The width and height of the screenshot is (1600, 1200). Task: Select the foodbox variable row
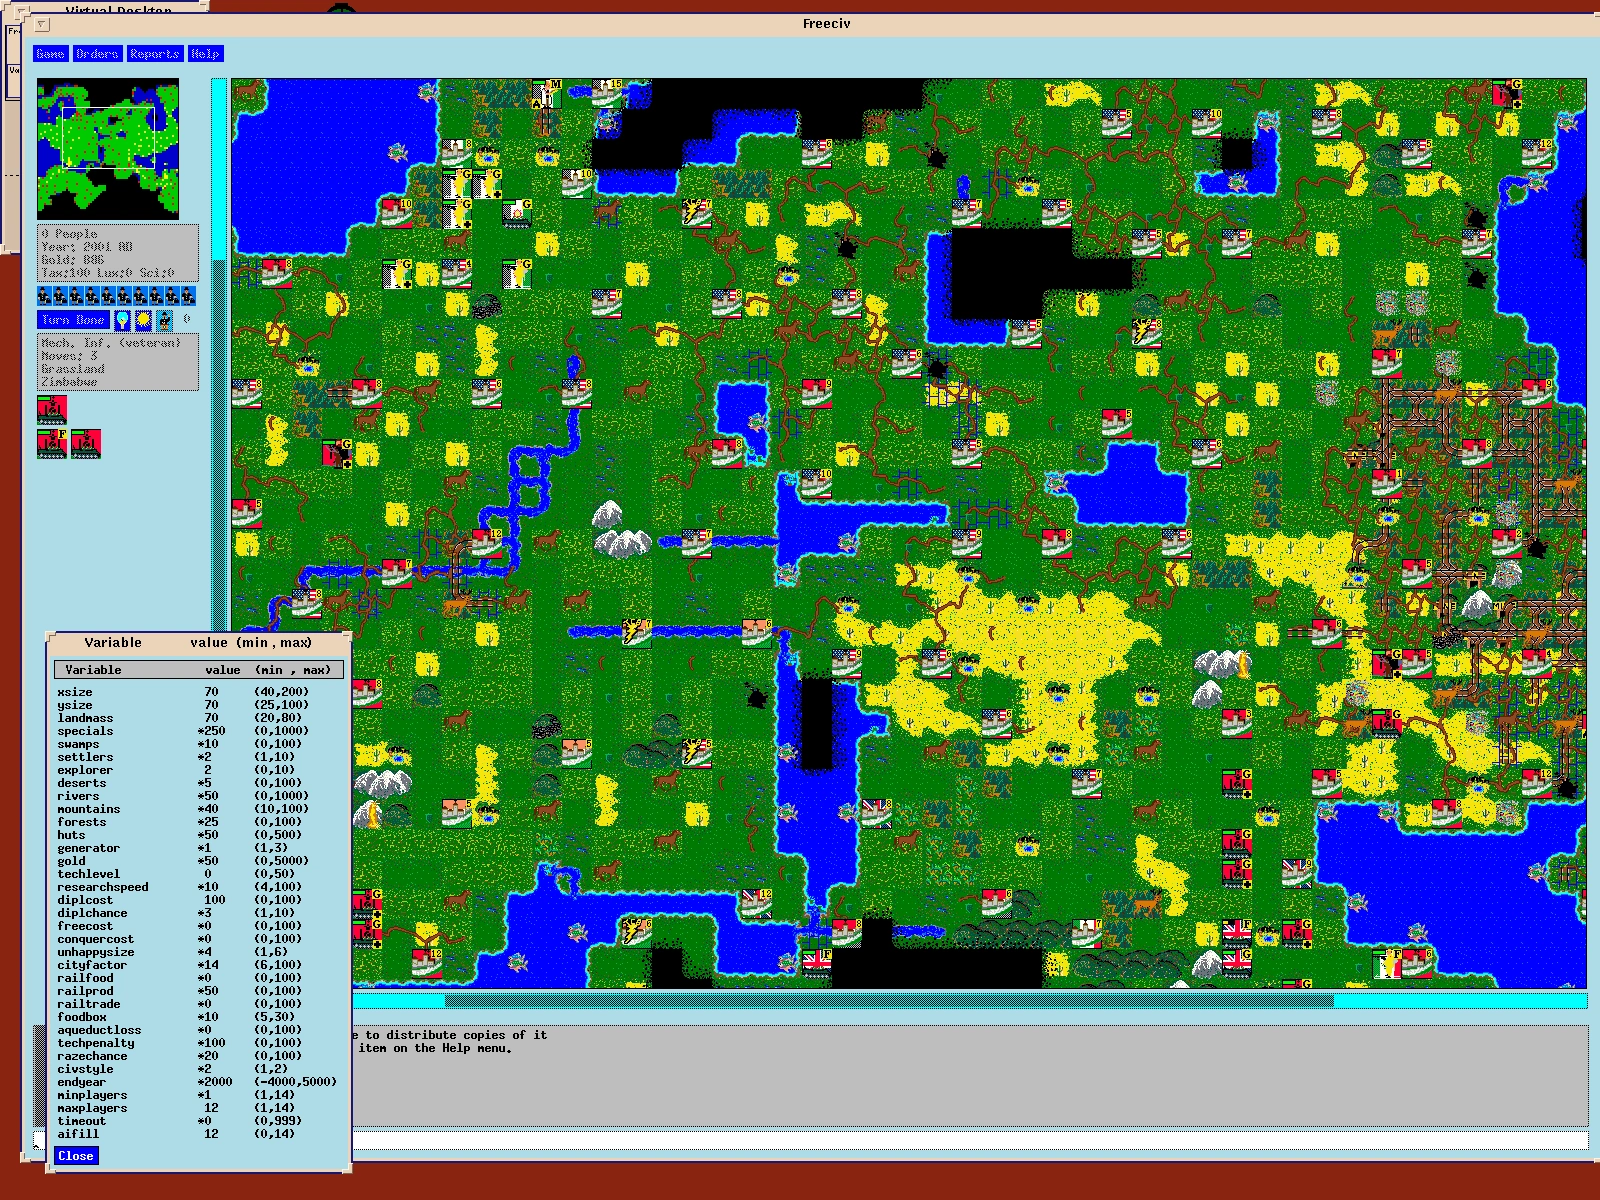click(198, 1017)
